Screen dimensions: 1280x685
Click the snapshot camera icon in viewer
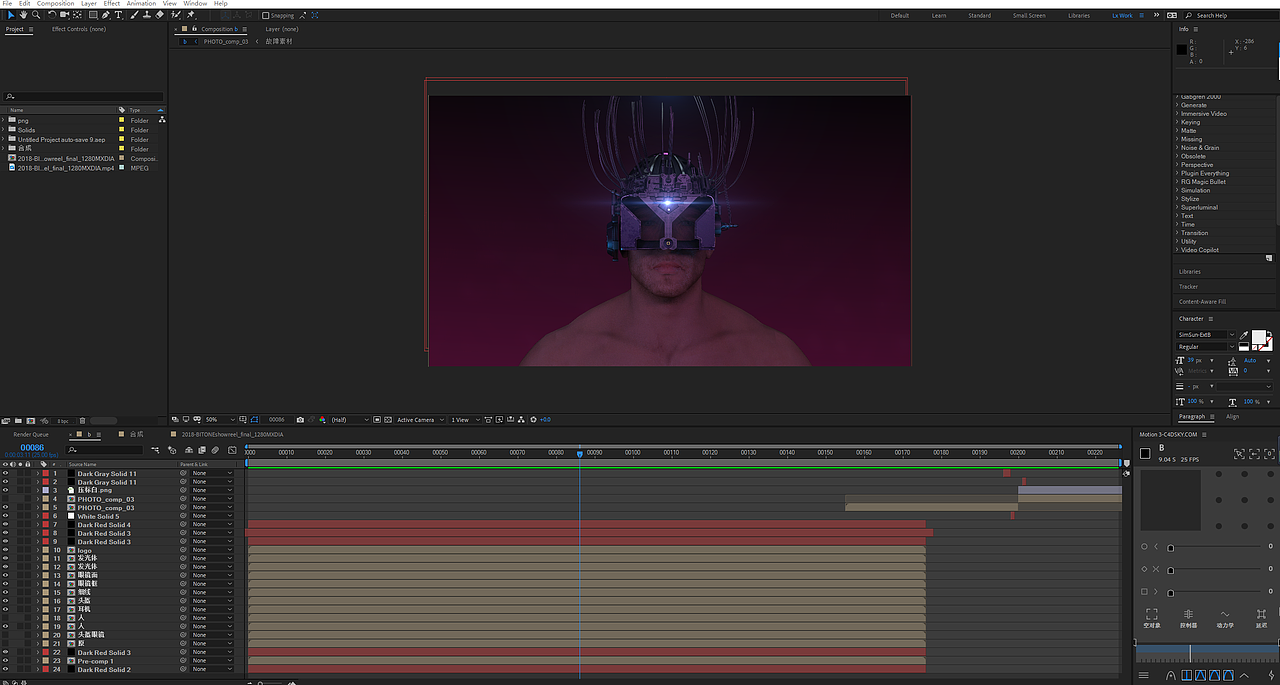coord(300,419)
